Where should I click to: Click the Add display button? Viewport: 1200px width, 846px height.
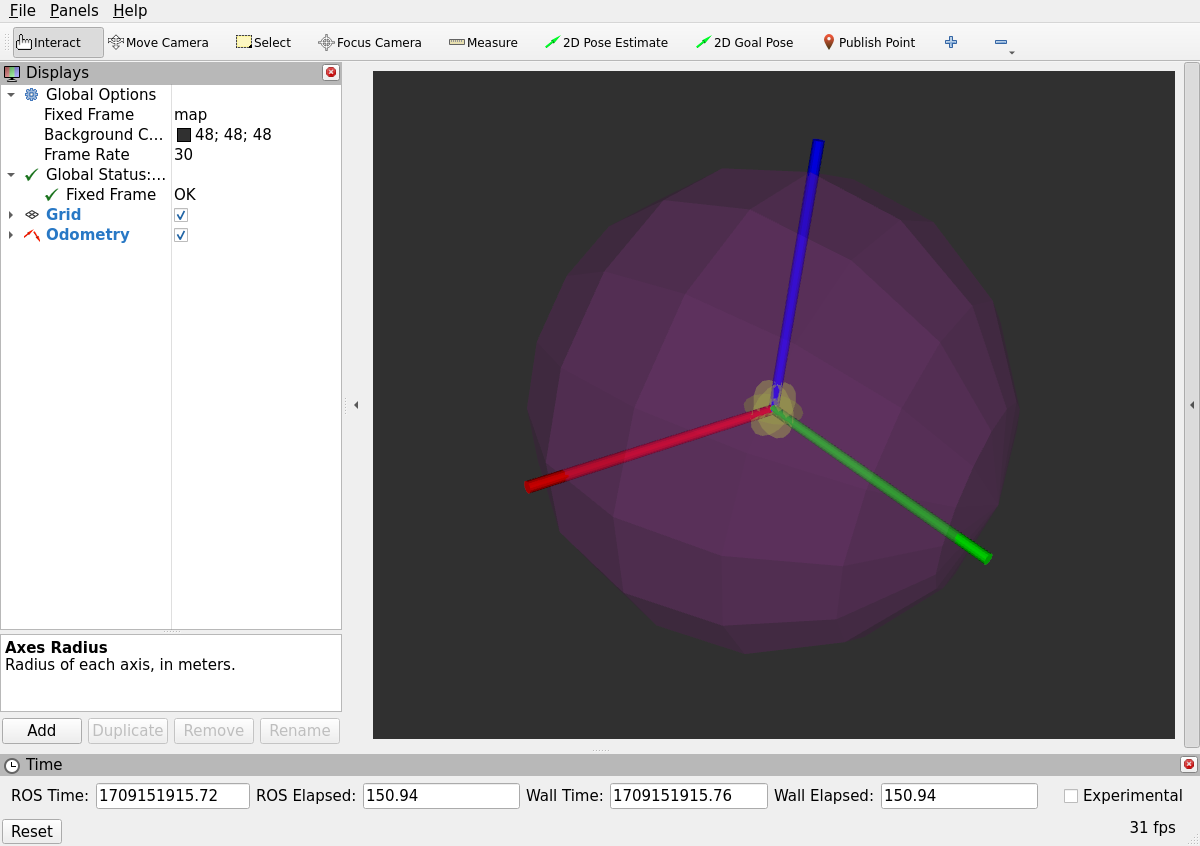pos(42,730)
